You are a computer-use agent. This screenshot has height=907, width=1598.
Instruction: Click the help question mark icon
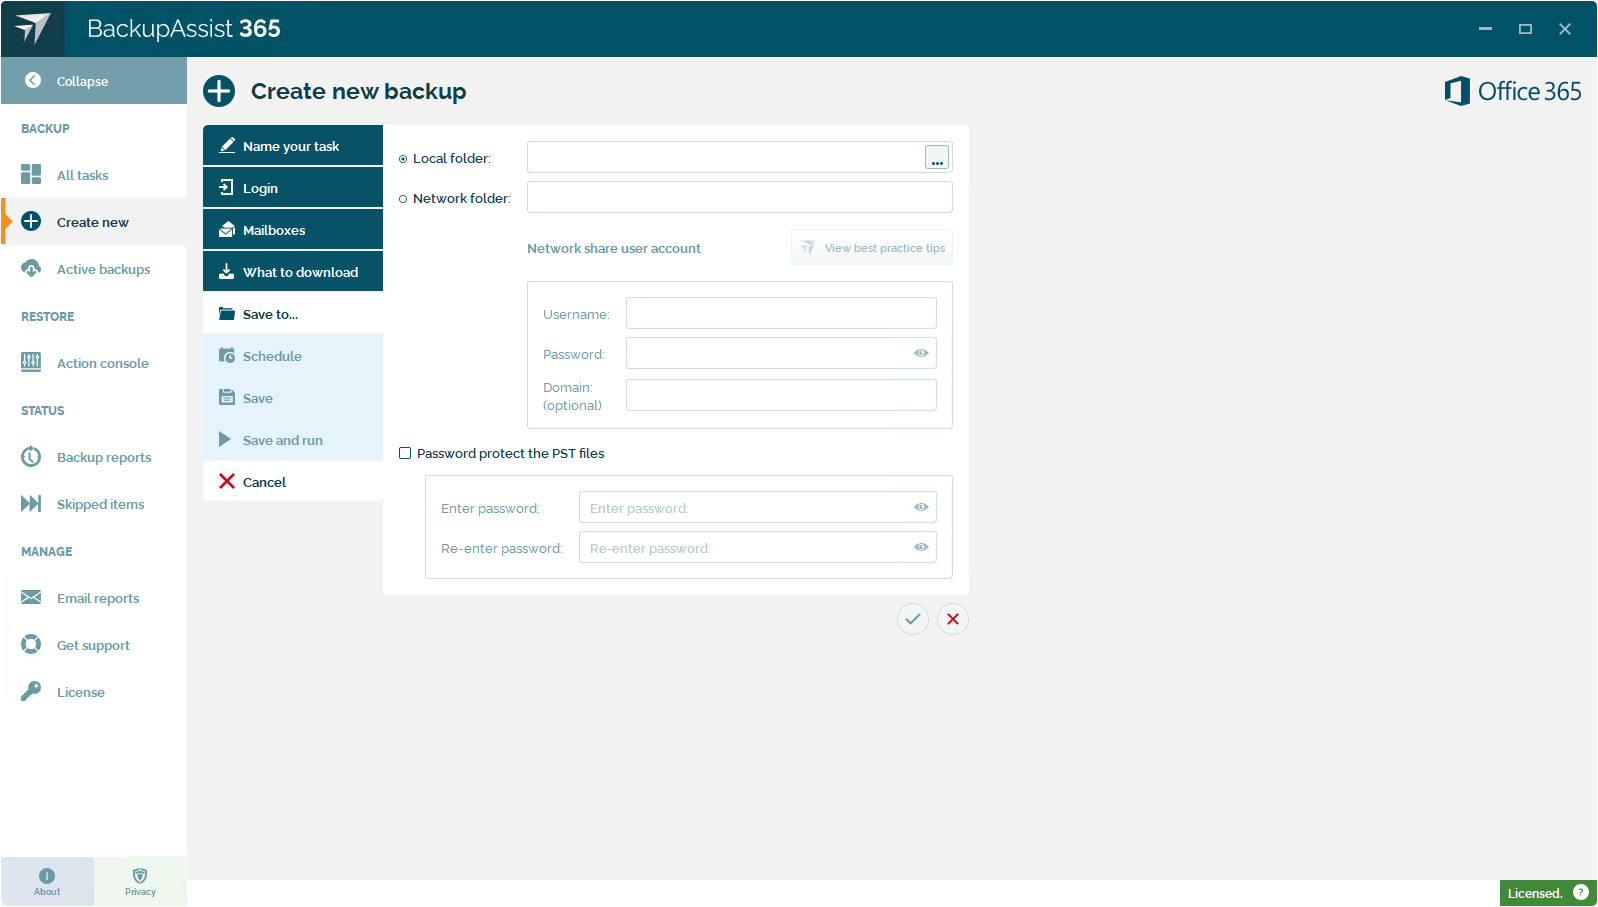(x=1580, y=892)
